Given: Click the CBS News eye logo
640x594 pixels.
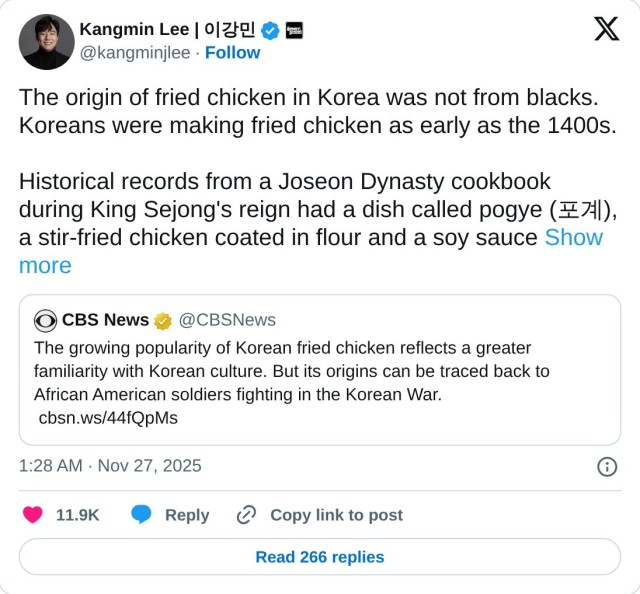Looking at the screenshot, I should [45, 321].
